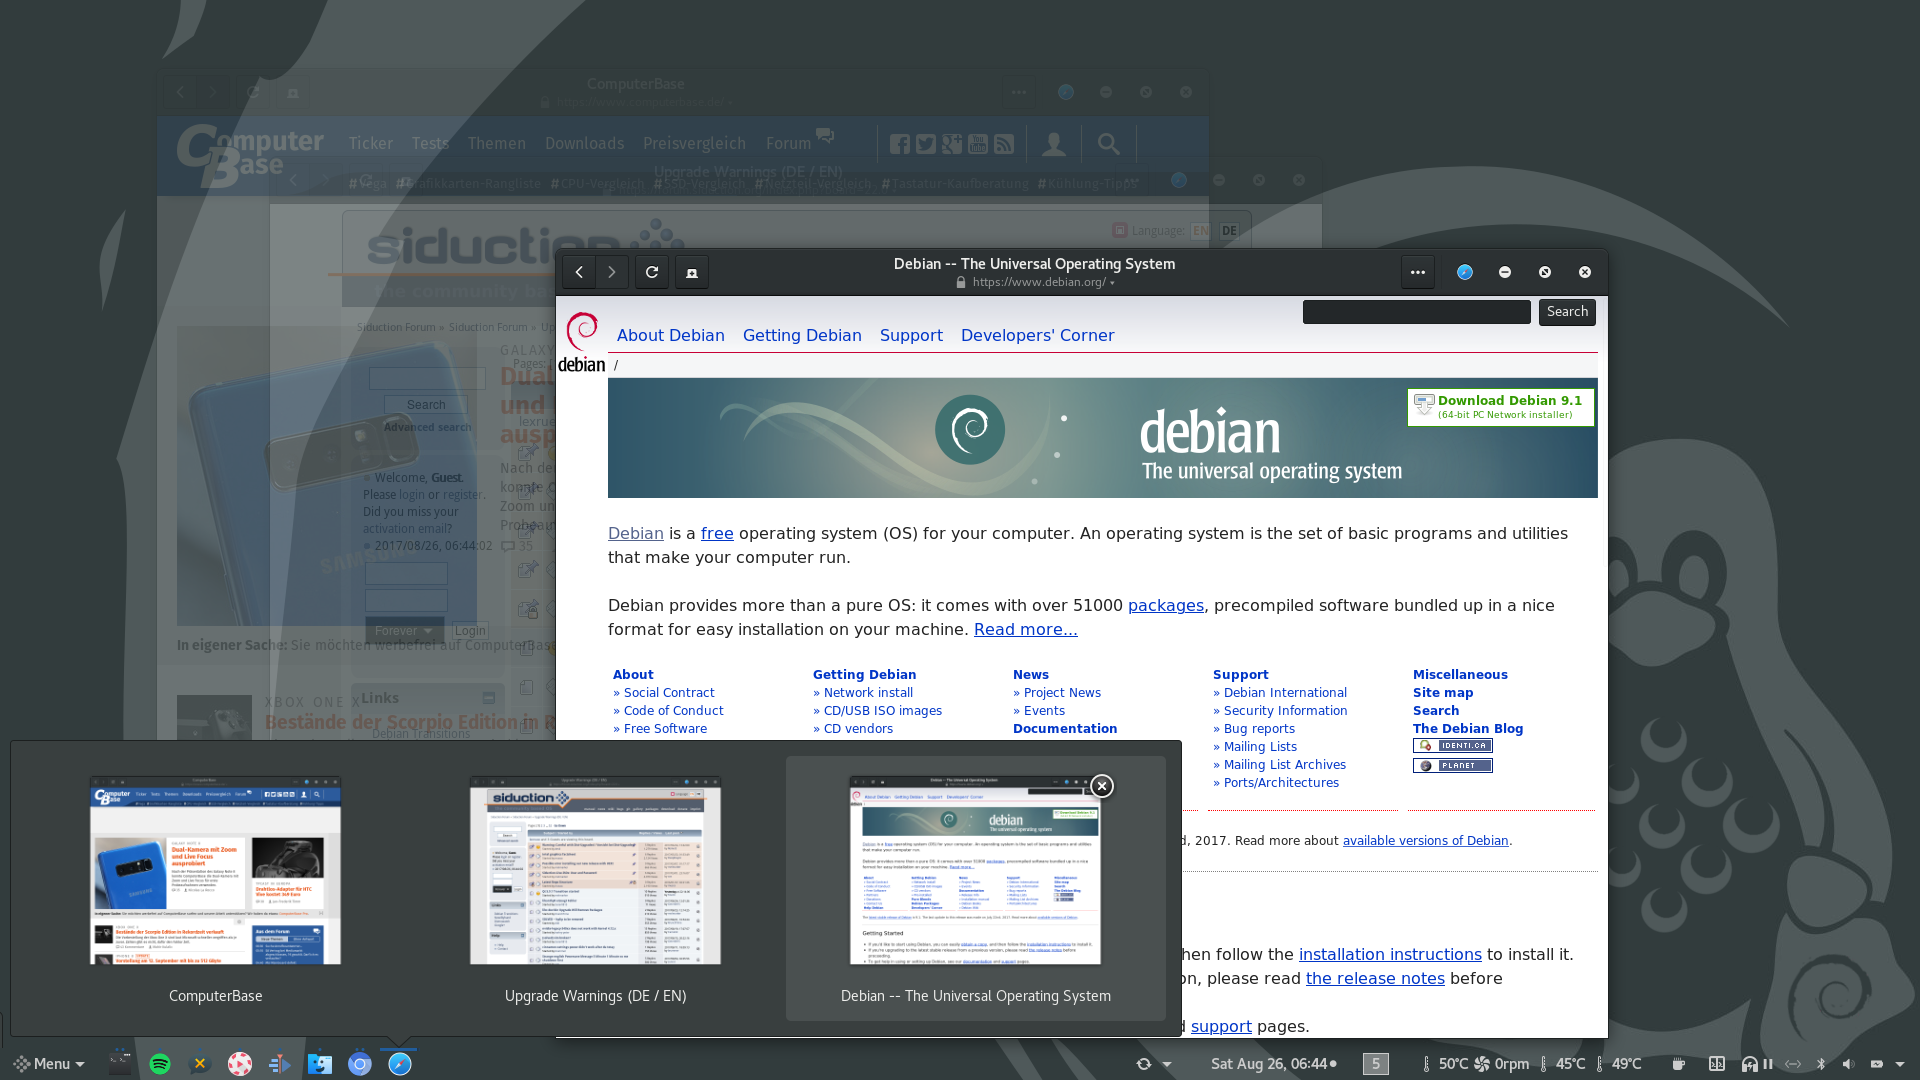
Task: Expand the system tray arrow menu
Action: pos(1900,1064)
